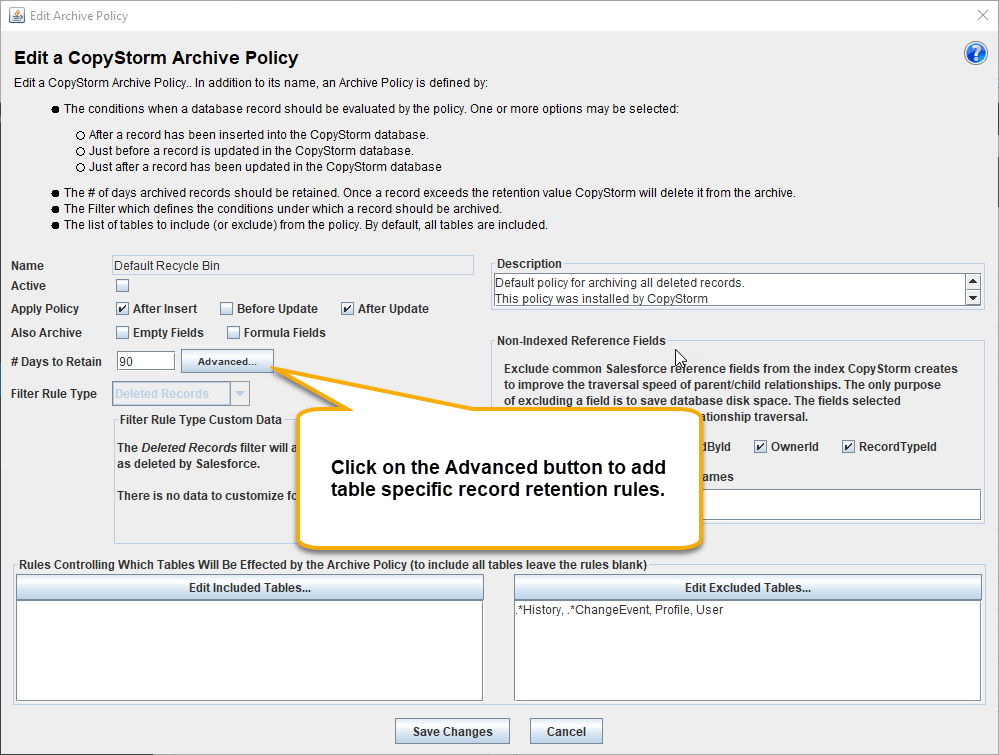999x755 pixels.
Task: Disable the RecordTypeId exclusion
Action: 850,446
